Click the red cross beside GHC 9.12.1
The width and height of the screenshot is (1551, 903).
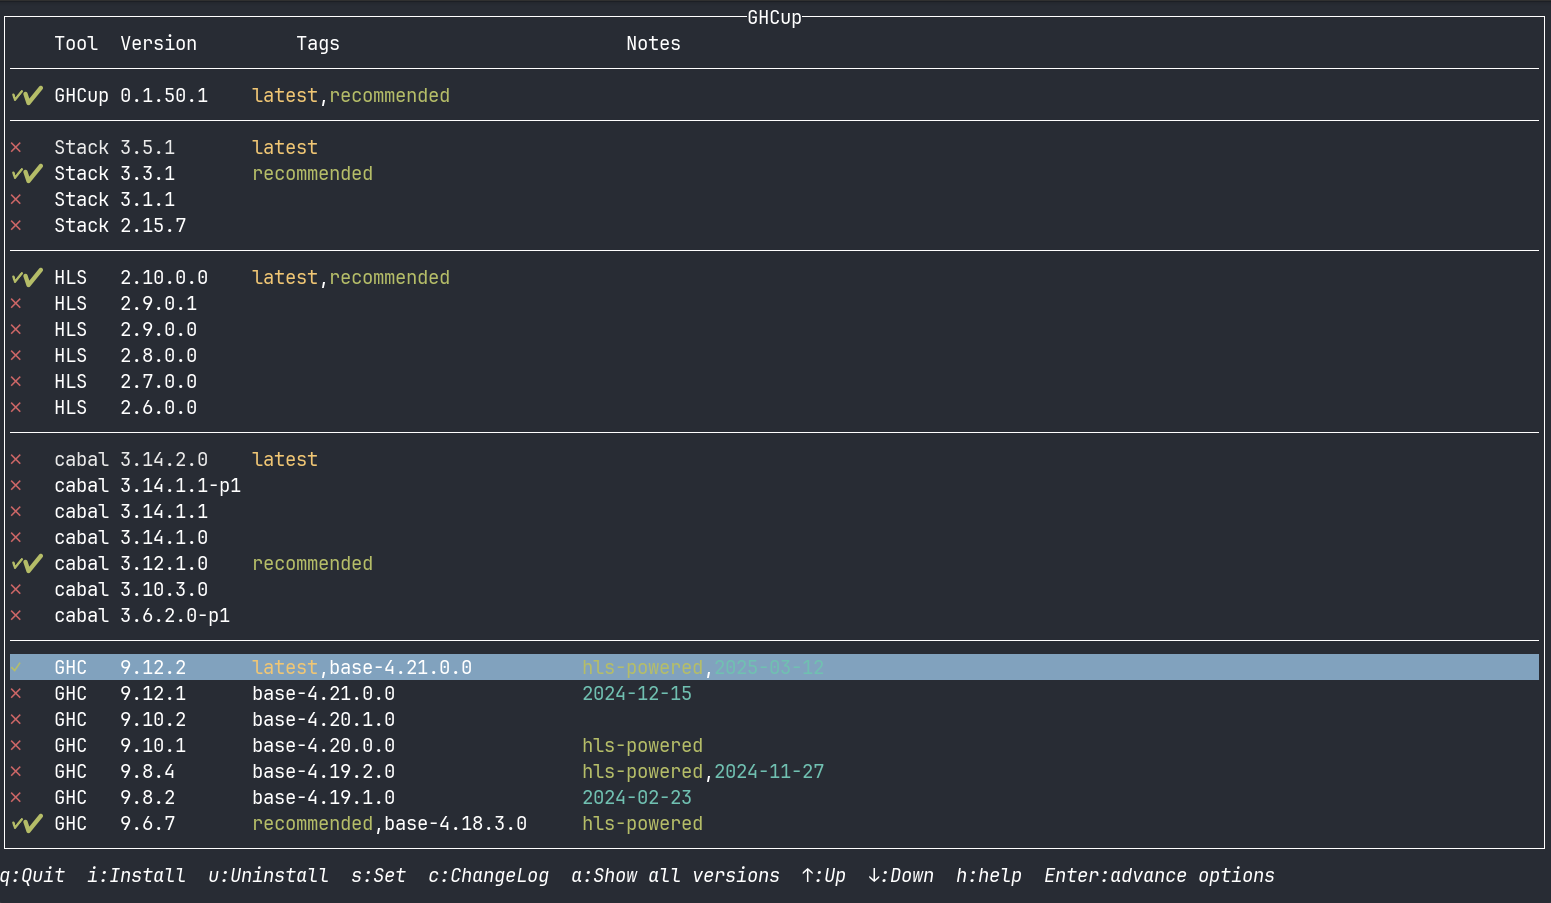click(x=16, y=694)
